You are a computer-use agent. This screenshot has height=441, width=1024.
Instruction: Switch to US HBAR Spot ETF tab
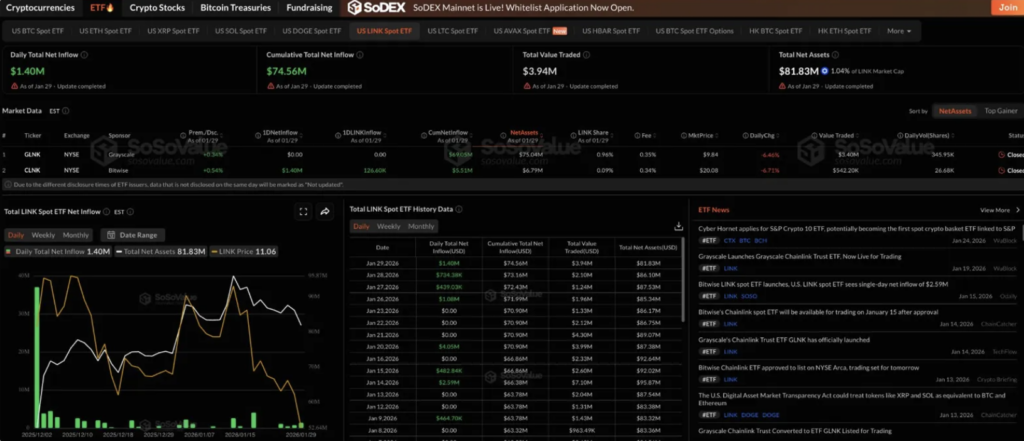click(611, 31)
